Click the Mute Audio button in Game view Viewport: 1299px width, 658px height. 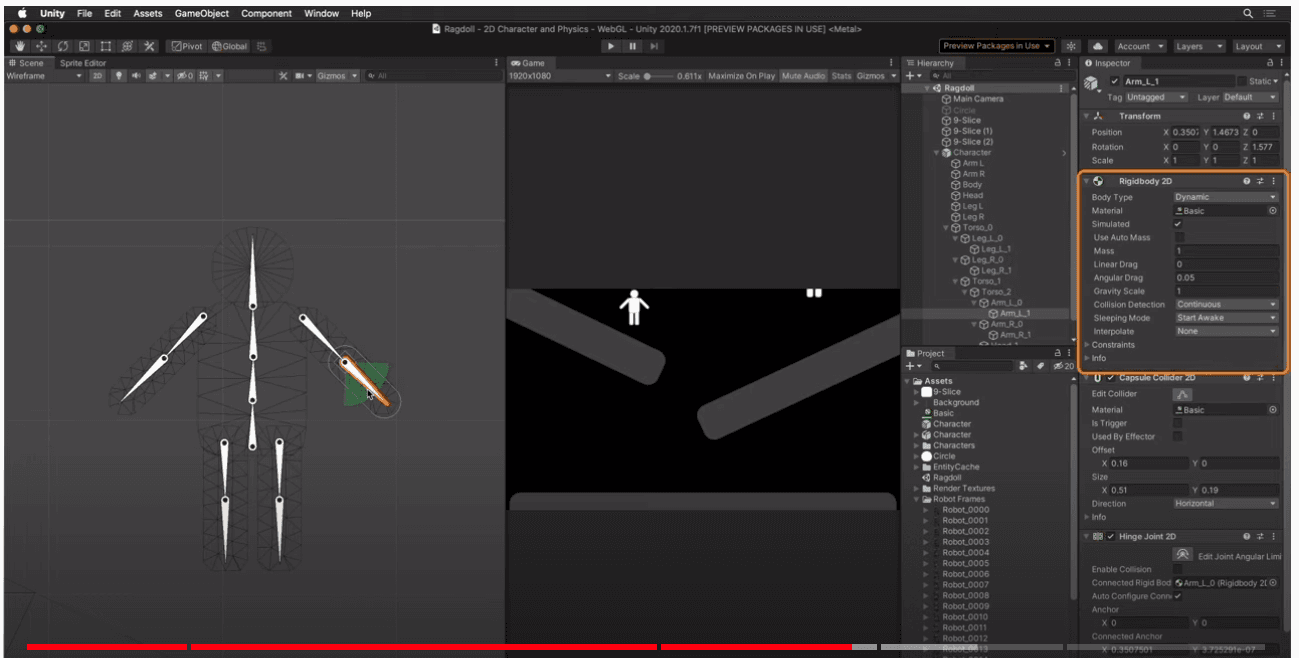click(803, 76)
